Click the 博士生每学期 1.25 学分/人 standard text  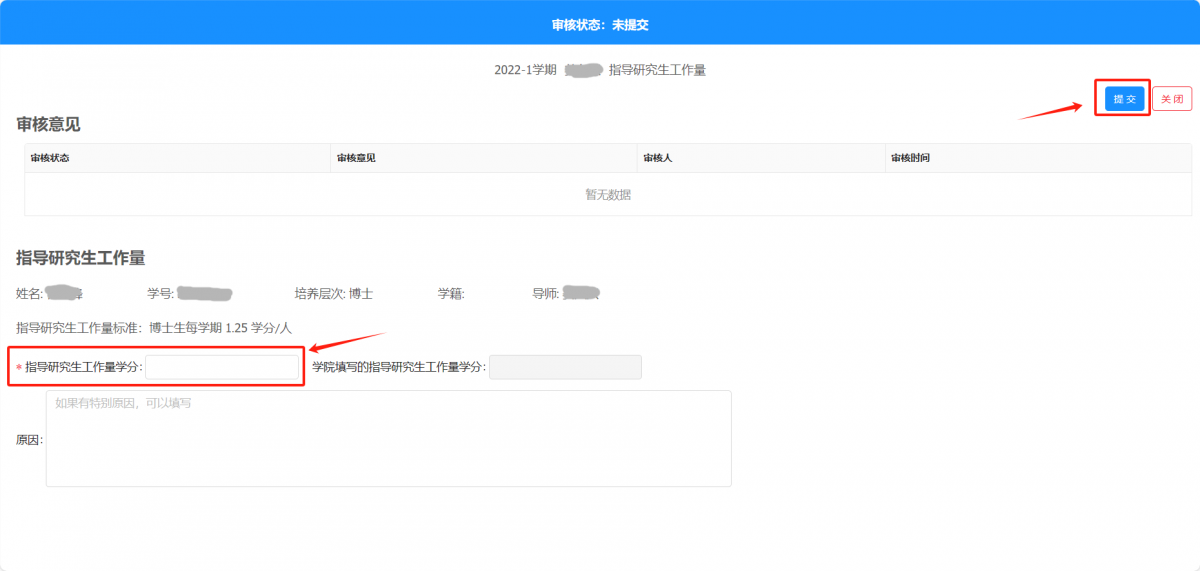220,328
